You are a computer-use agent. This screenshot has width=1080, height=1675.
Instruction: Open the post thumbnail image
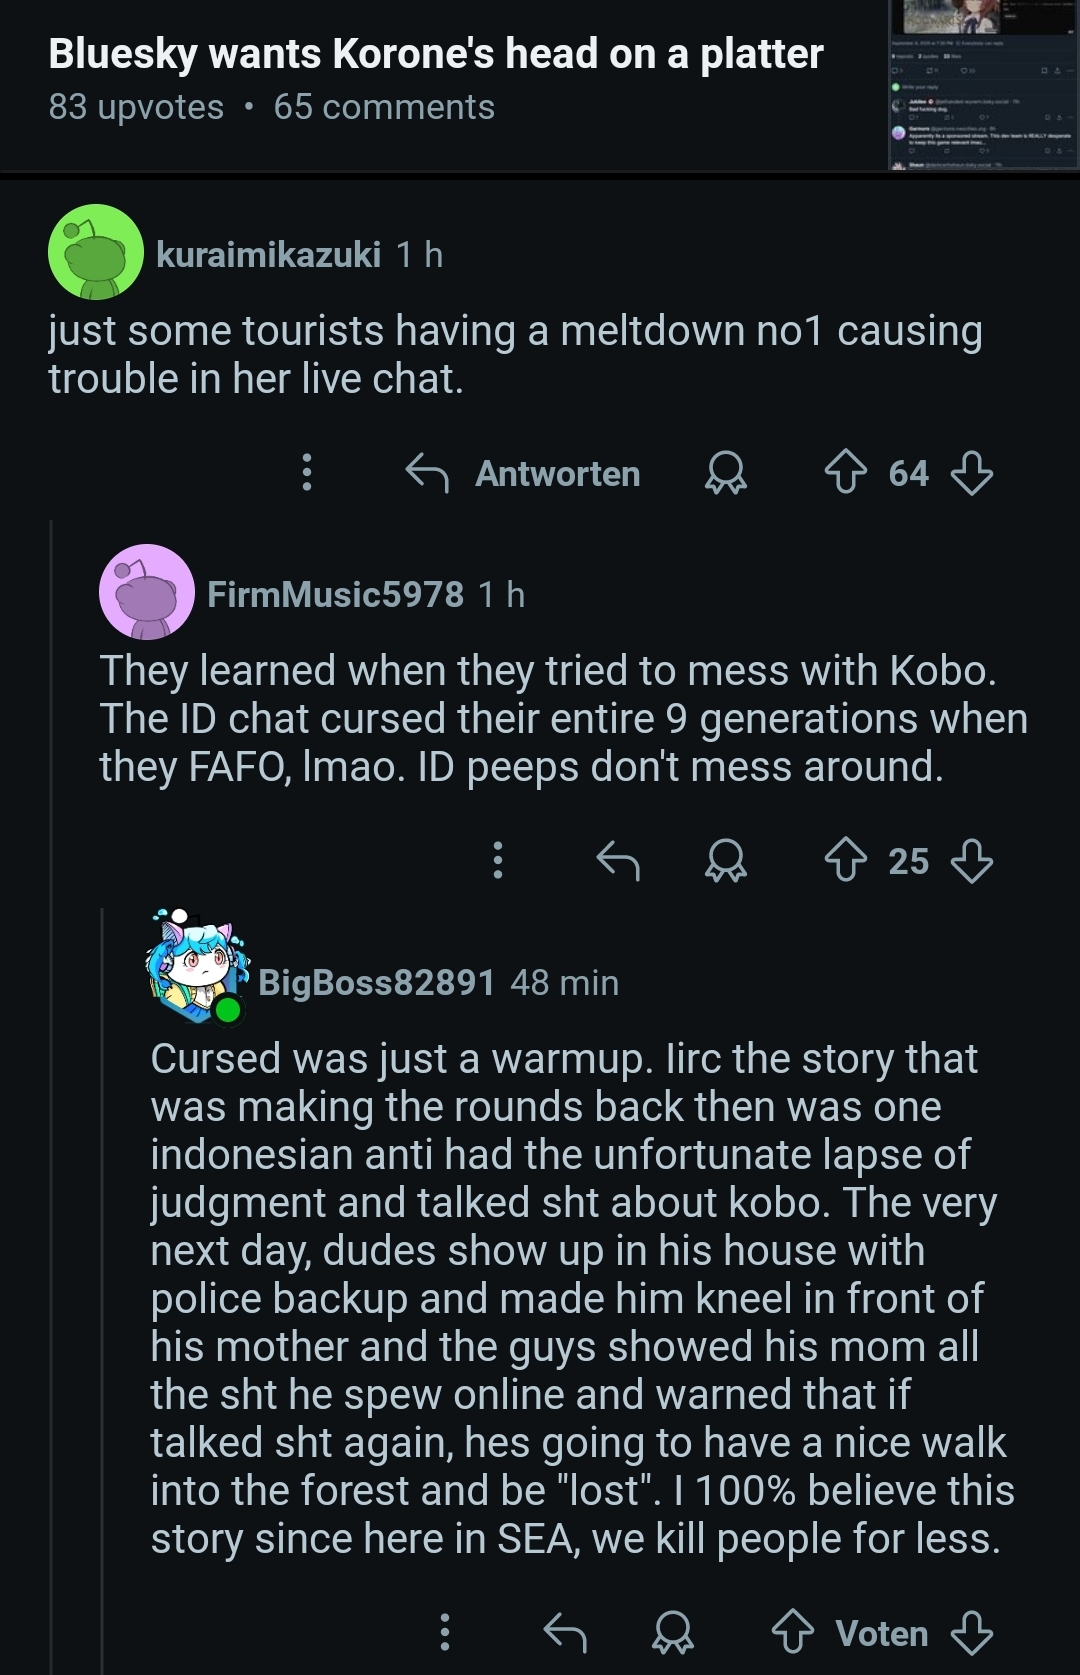983,85
